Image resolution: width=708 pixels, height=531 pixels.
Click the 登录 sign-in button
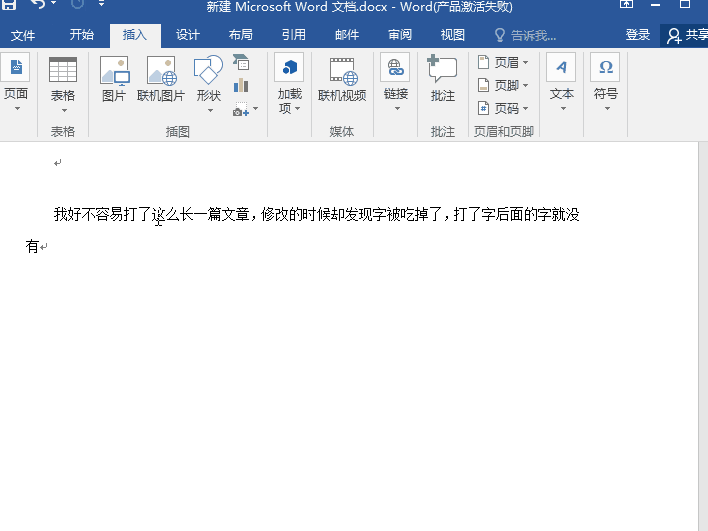click(638, 35)
